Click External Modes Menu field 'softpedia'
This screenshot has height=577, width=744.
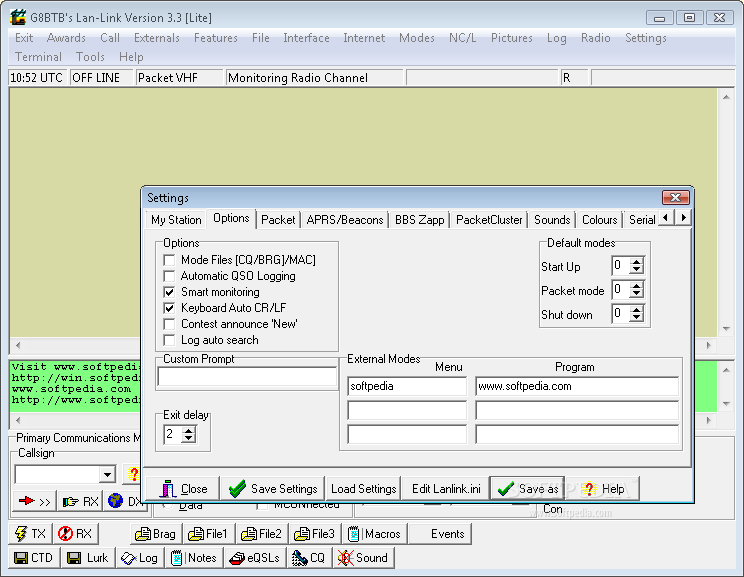pyautogui.click(x=407, y=386)
